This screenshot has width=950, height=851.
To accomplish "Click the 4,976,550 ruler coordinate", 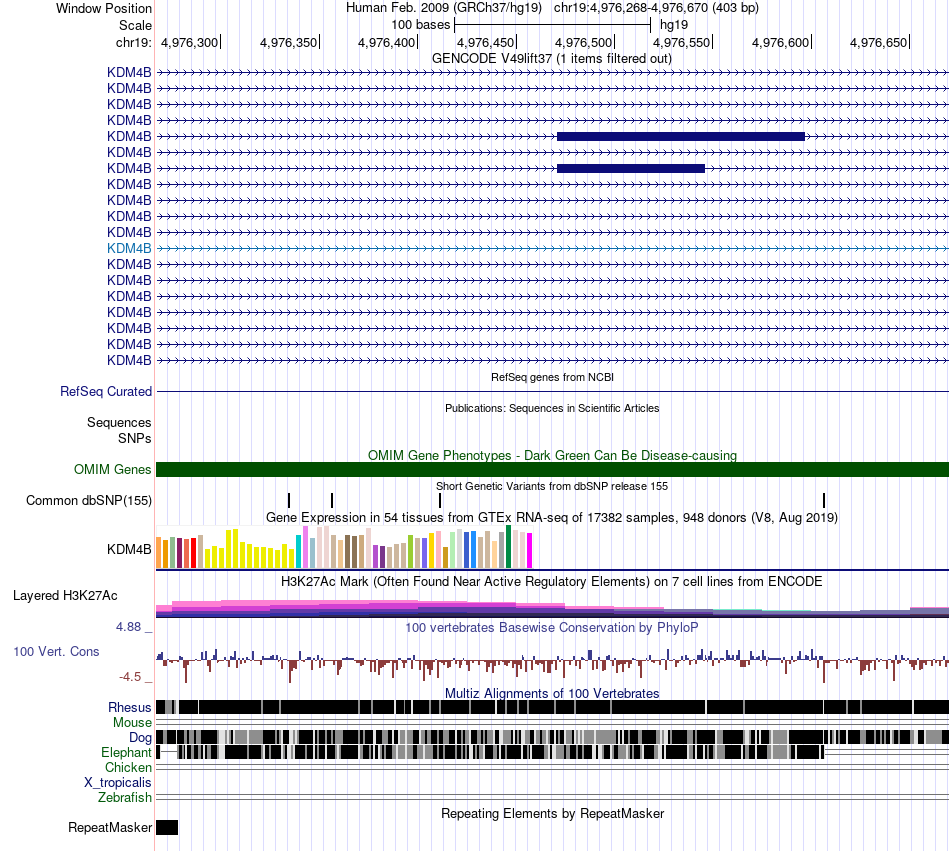I will (x=682, y=42).
